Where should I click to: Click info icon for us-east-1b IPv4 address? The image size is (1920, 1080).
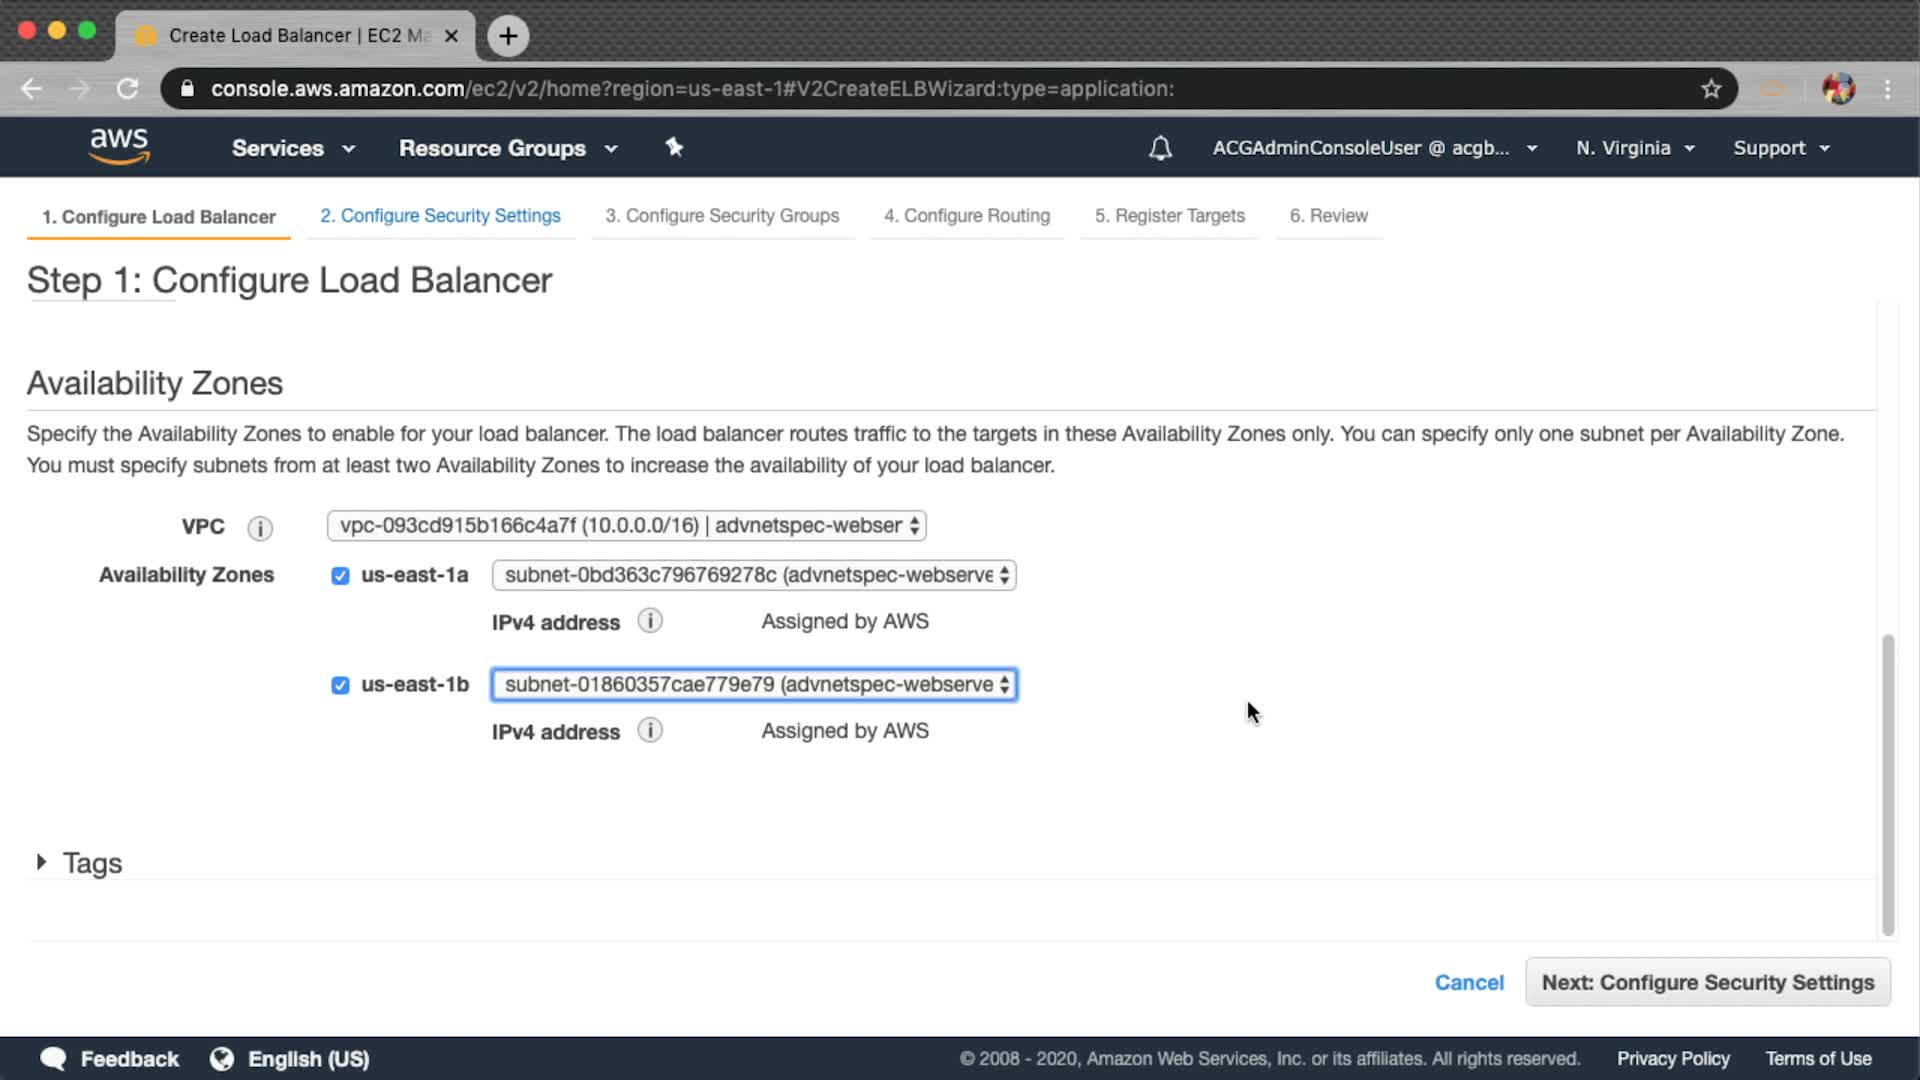coord(650,731)
